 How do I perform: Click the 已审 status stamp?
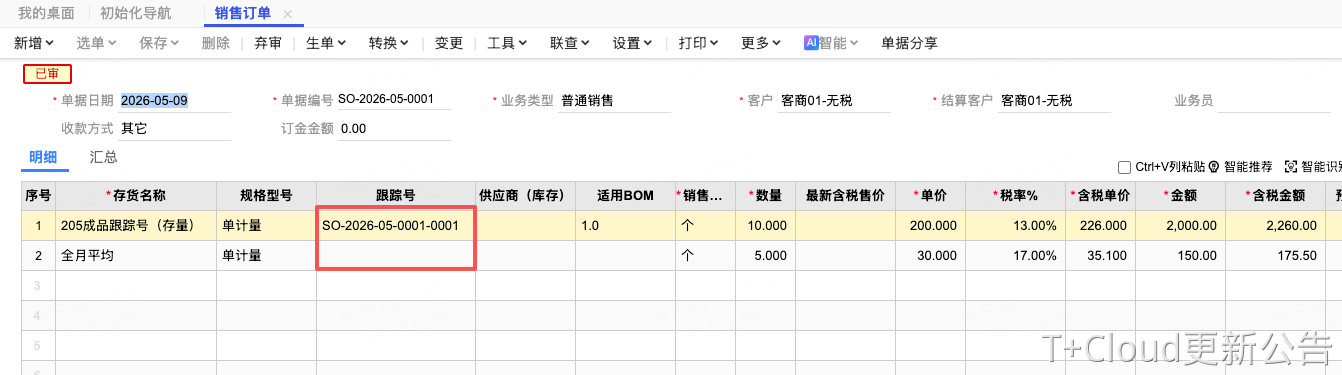[47, 73]
